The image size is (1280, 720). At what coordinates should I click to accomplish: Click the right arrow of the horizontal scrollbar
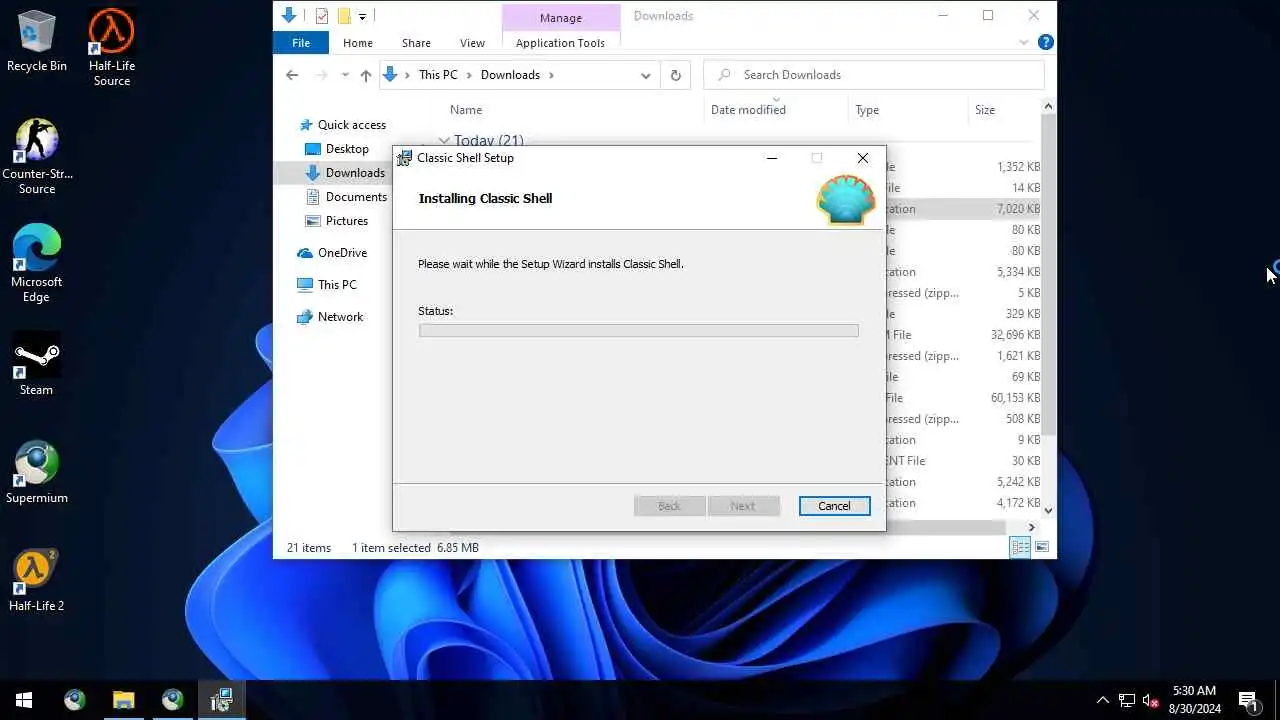click(1032, 527)
